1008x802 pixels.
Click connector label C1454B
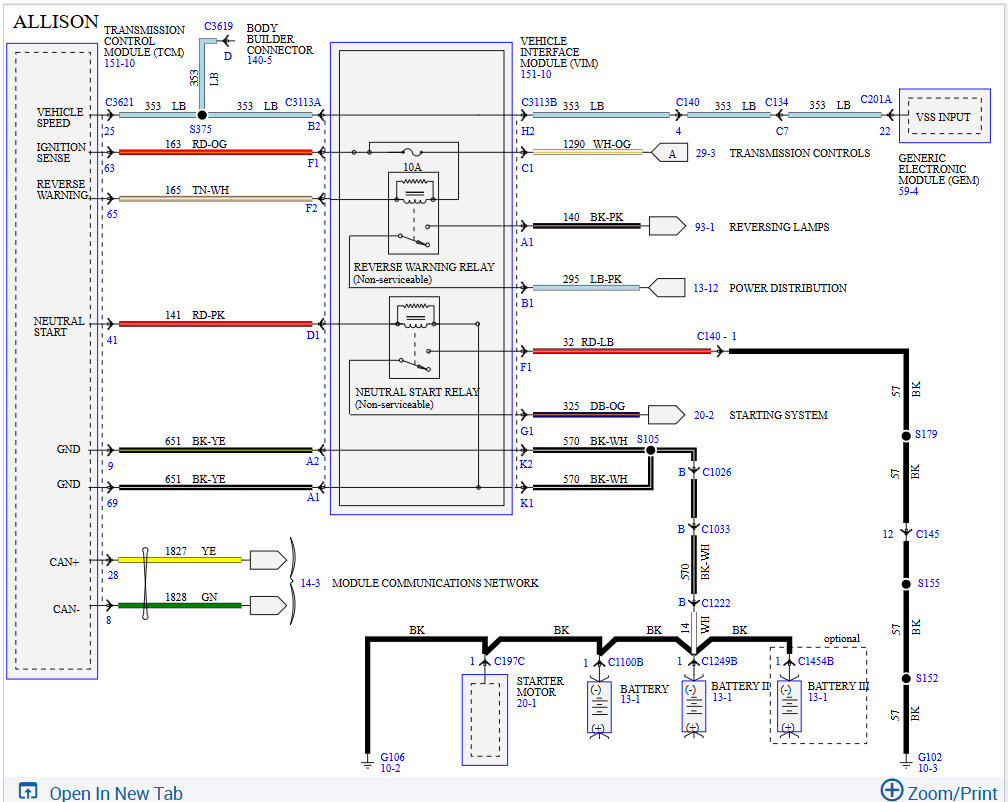click(815, 661)
